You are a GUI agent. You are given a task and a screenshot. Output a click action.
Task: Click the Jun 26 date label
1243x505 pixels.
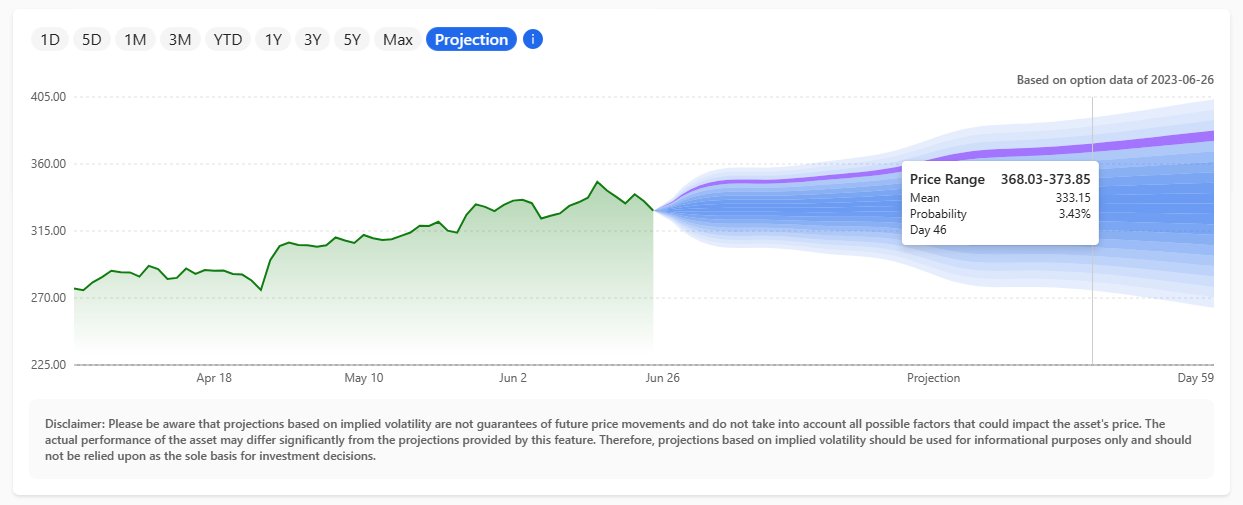(663, 378)
